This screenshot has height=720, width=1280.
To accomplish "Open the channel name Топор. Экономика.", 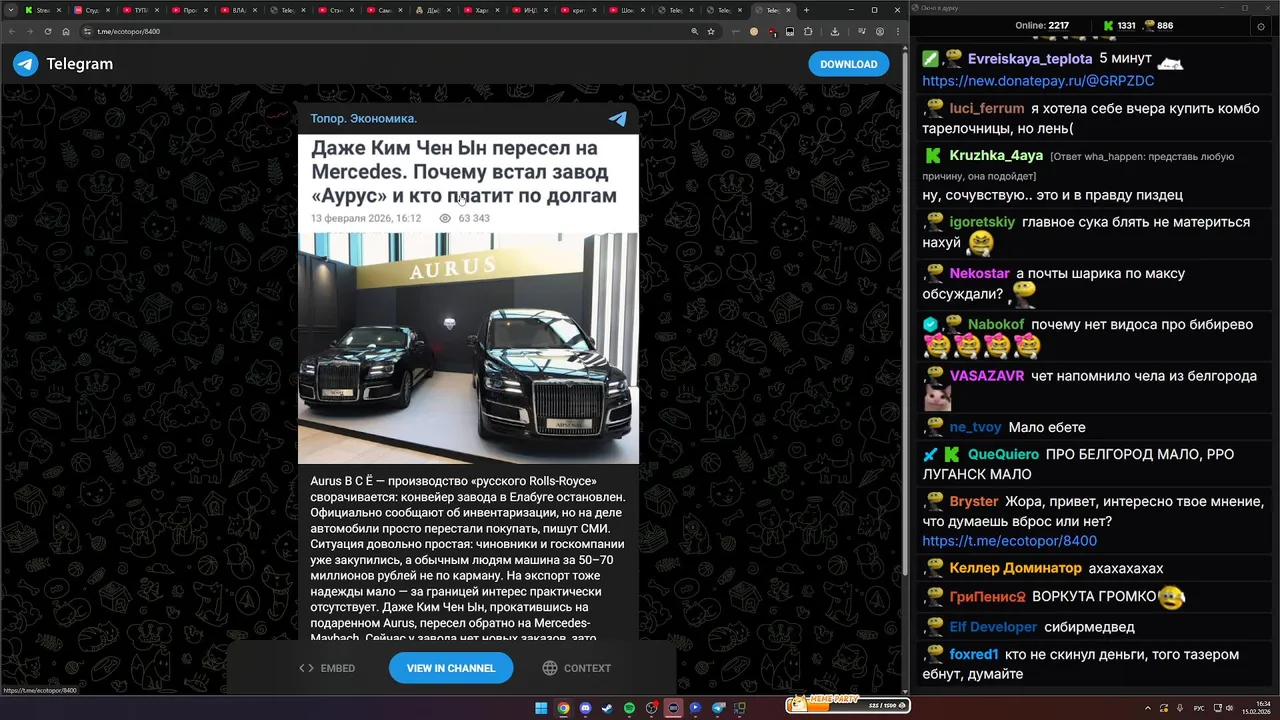I will (x=363, y=119).
